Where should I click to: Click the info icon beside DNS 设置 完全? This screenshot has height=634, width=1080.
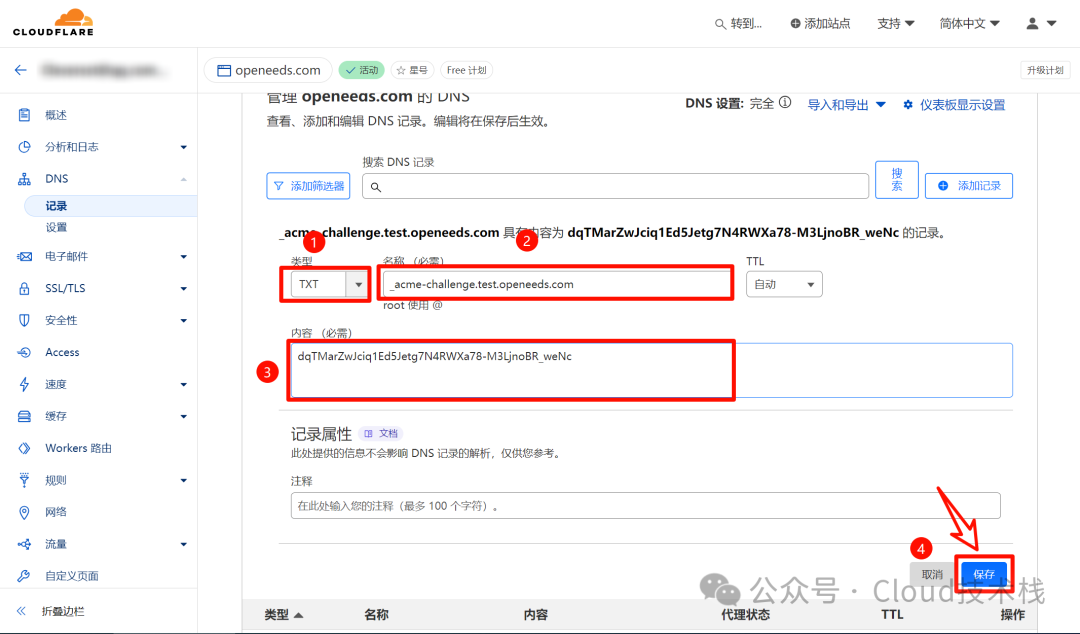click(x=785, y=103)
